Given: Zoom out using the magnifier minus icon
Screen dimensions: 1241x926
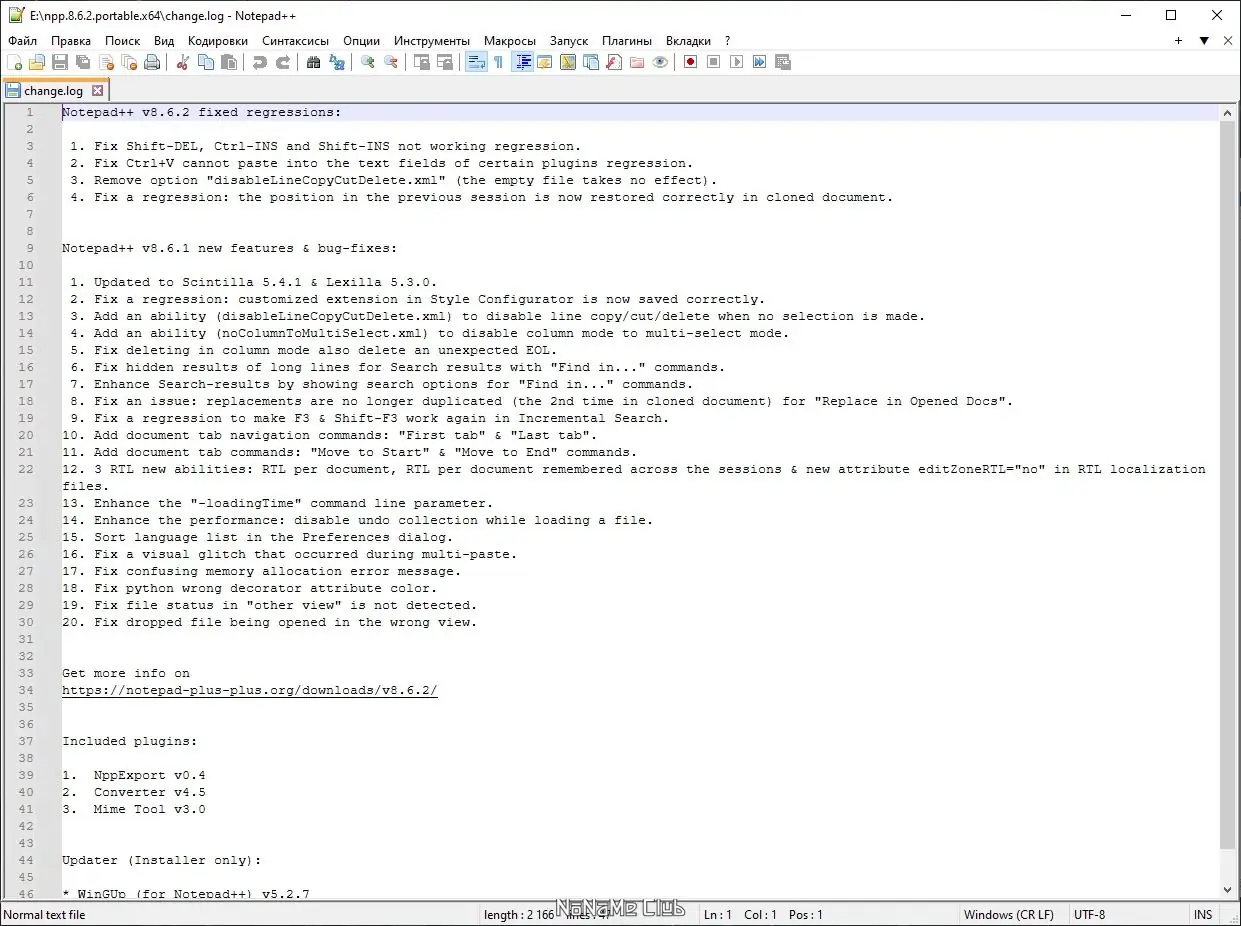Looking at the screenshot, I should (x=391, y=62).
